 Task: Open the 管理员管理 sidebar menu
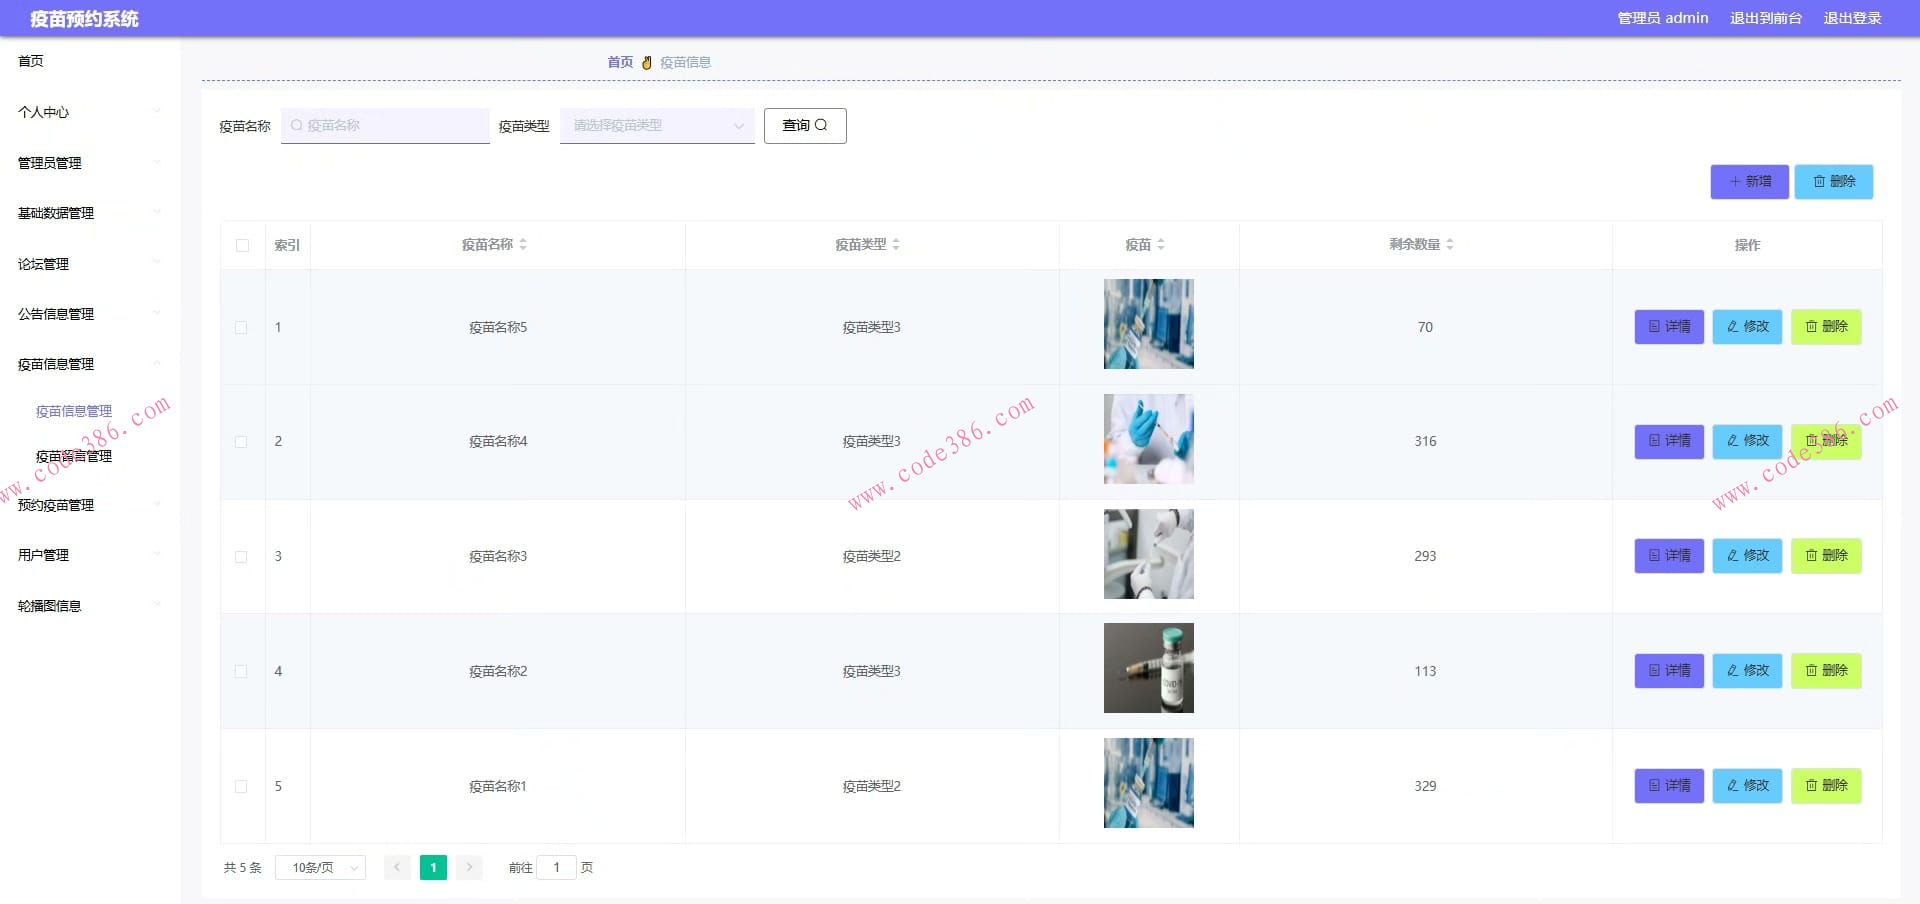pos(90,163)
